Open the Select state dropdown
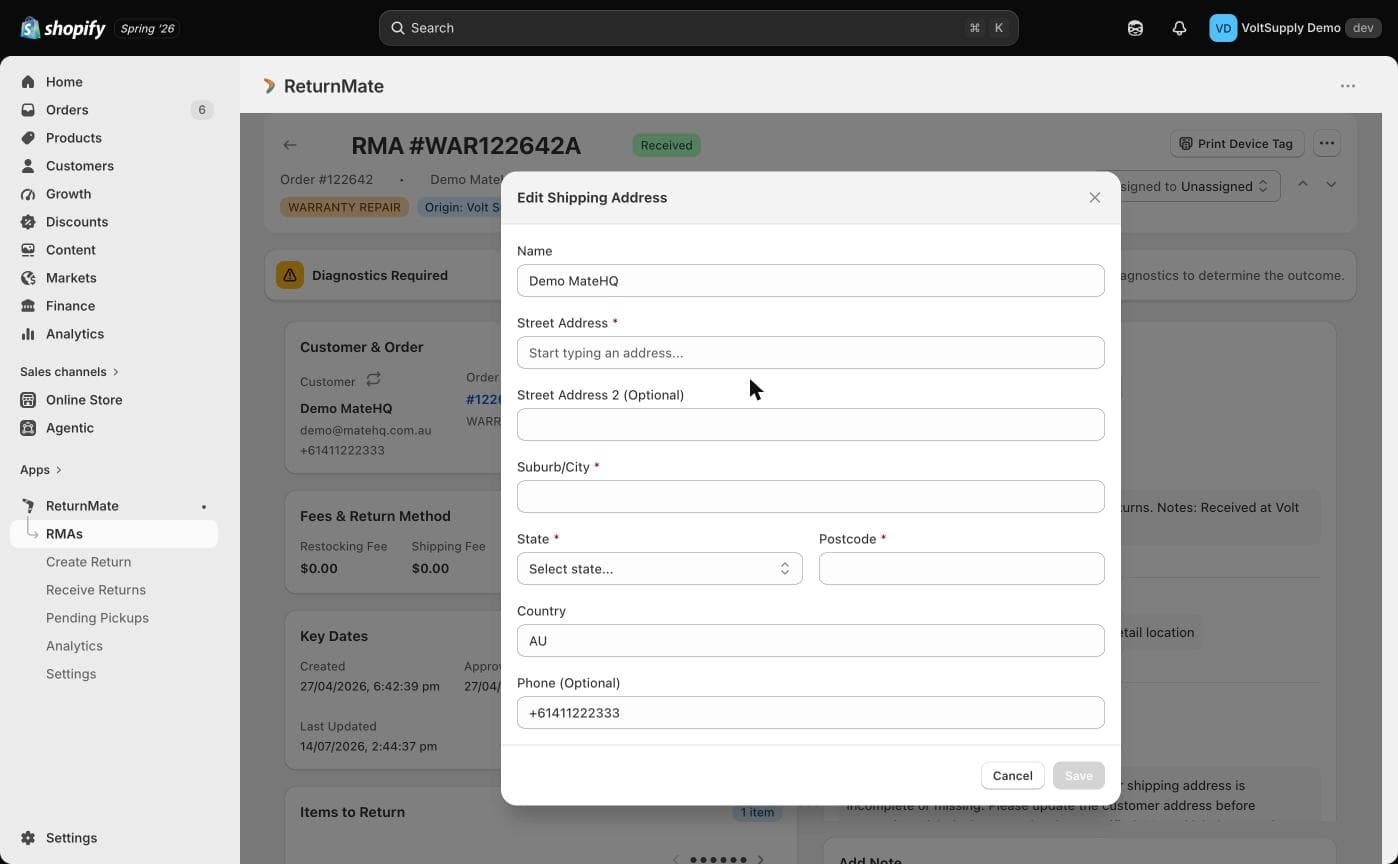Viewport: 1398px width, 864px height. tap(659, 569)
